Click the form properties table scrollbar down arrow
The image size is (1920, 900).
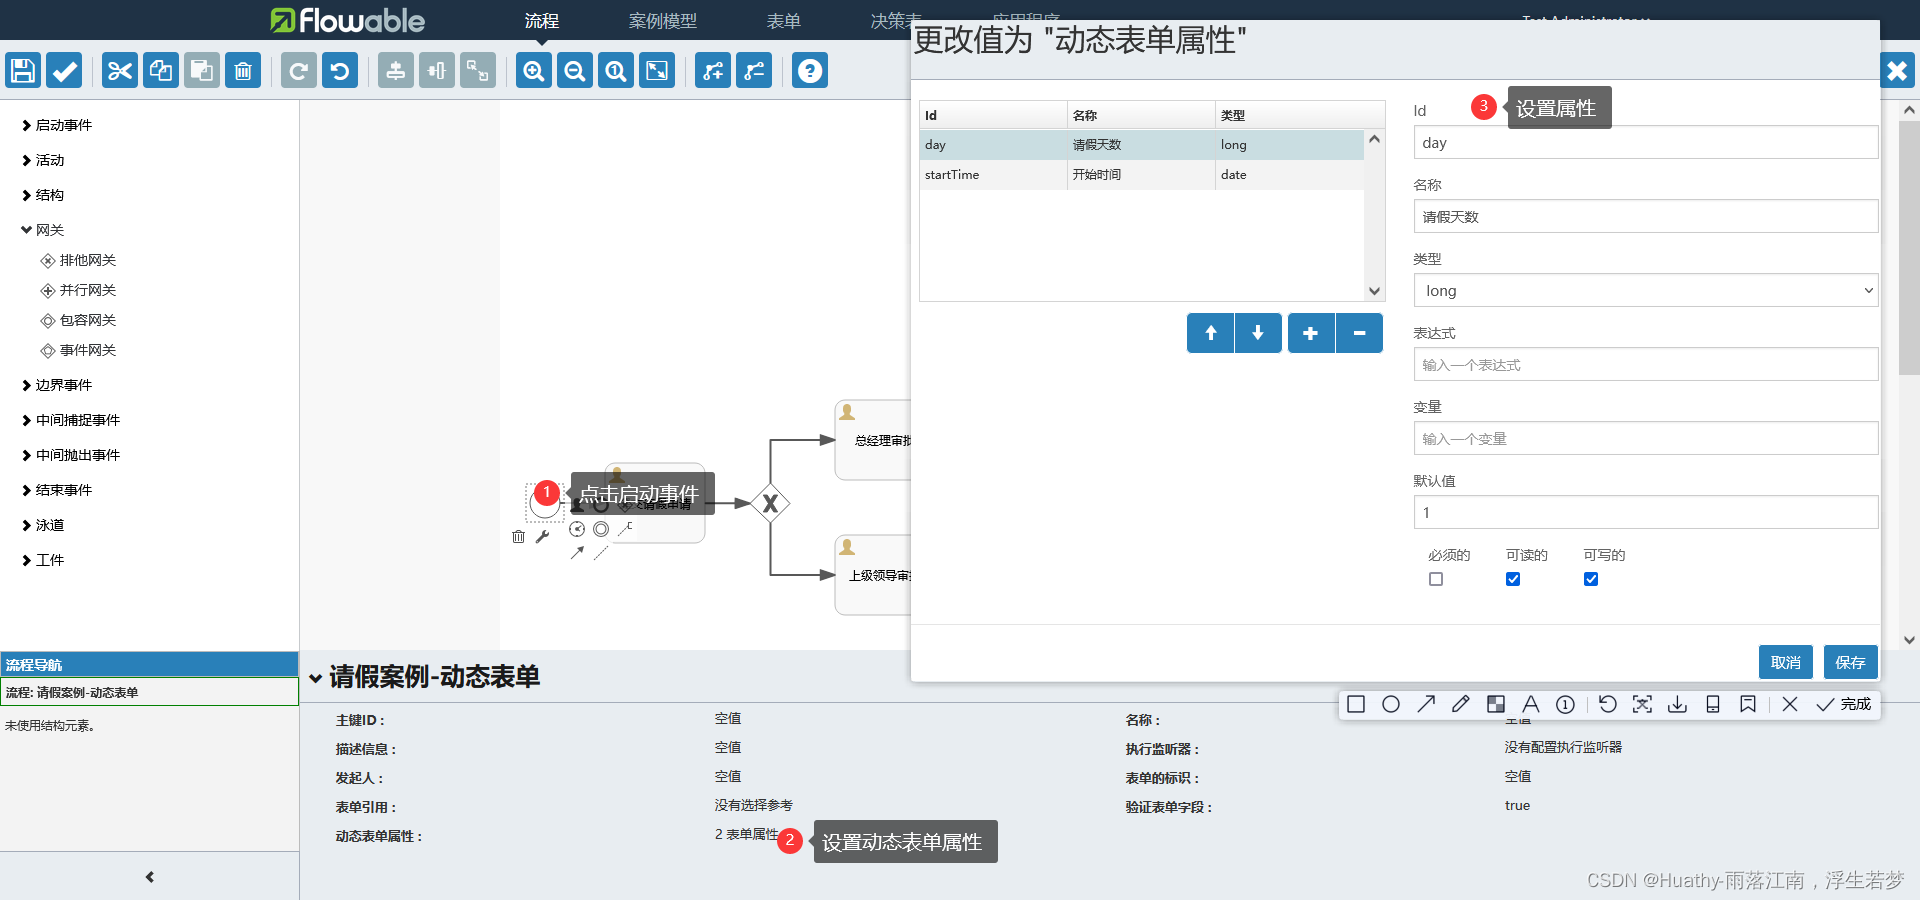(x=1375, y=291)
